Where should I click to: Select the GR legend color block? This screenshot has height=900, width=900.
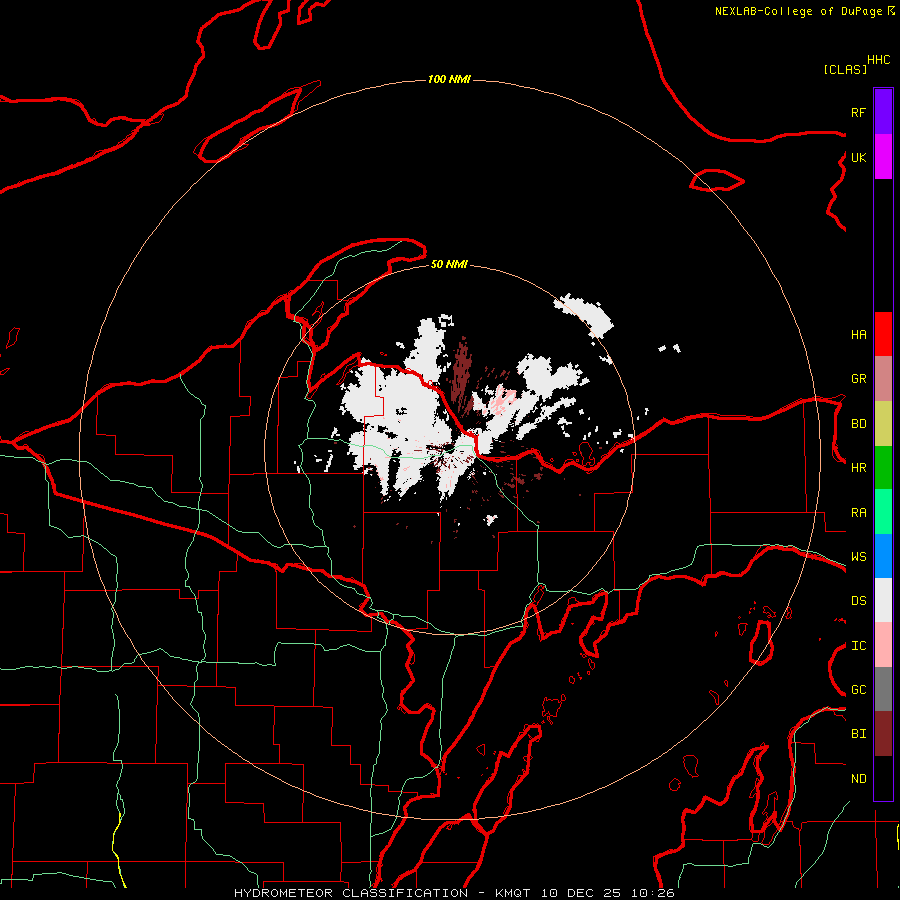pyautogui.click(x=883, y=379)
